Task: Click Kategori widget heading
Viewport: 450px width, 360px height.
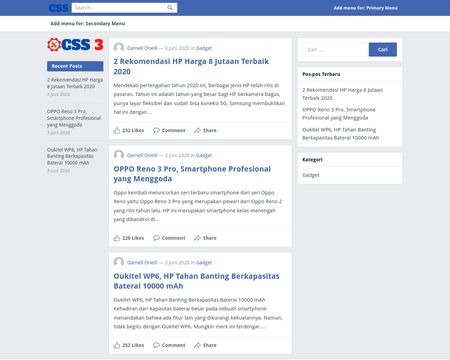Action: (x=312, y=160)
